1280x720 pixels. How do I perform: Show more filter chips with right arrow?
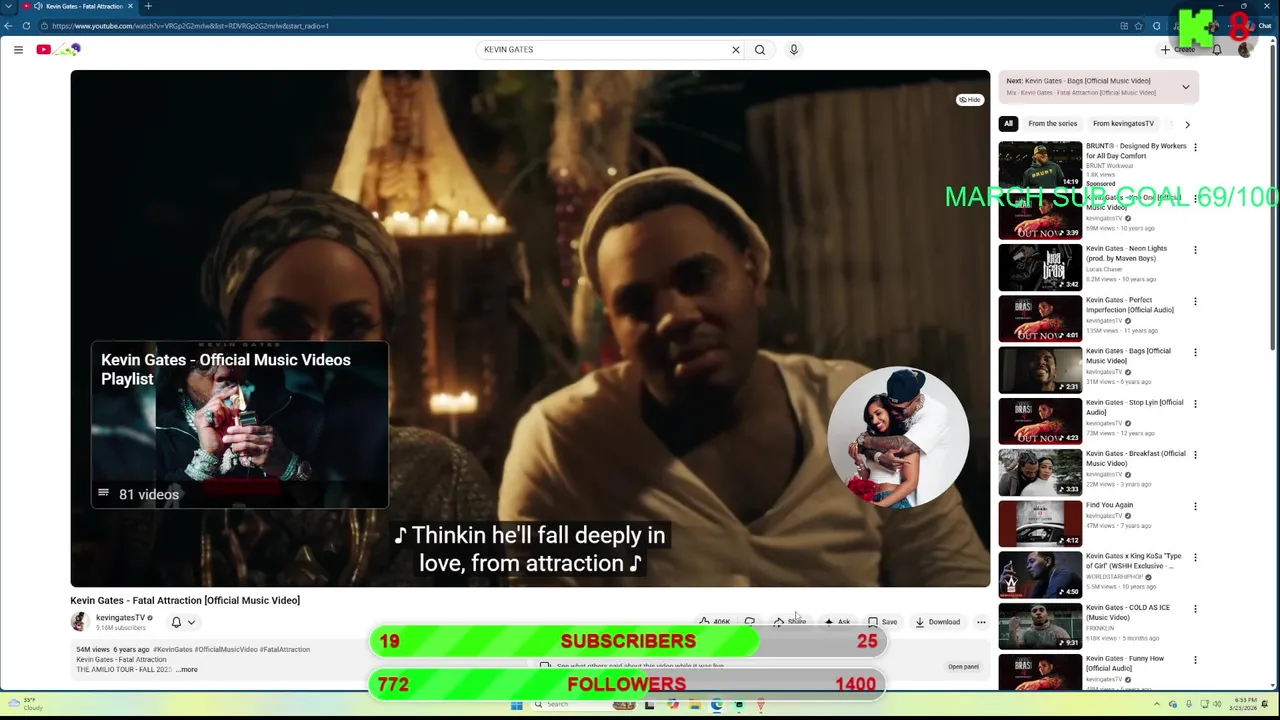[1187, 124]
